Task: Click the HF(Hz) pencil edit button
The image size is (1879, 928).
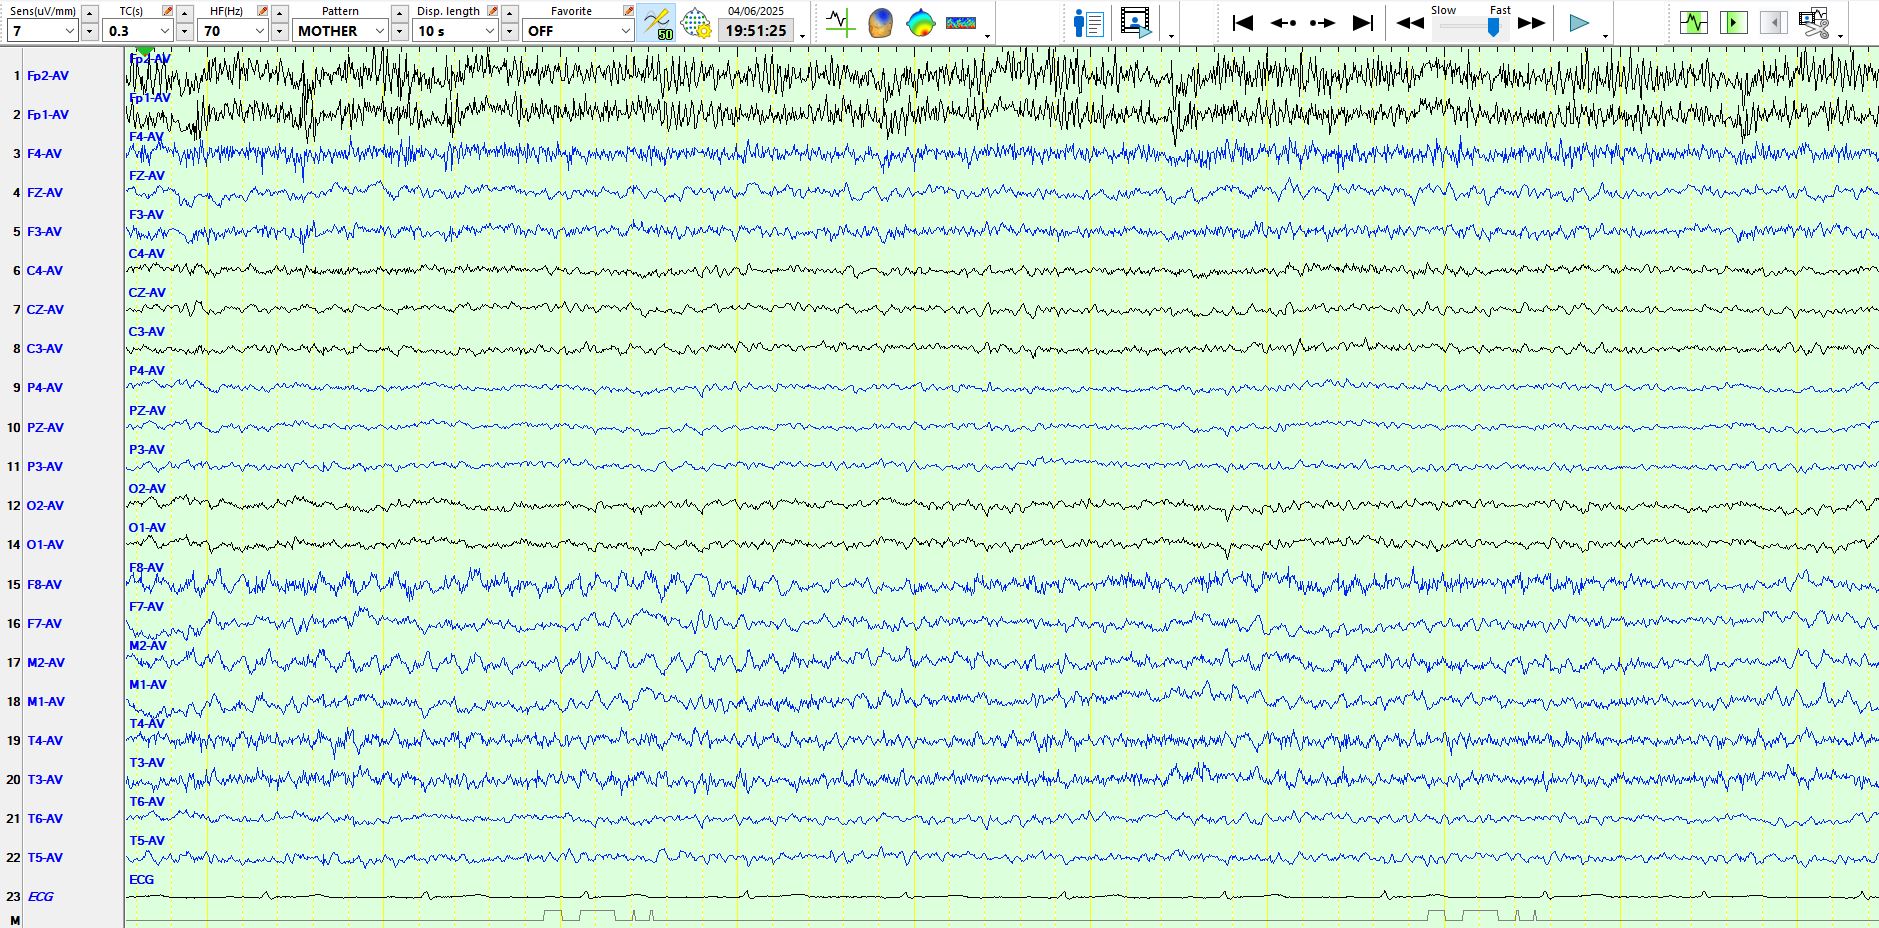Action: (262, 11)
